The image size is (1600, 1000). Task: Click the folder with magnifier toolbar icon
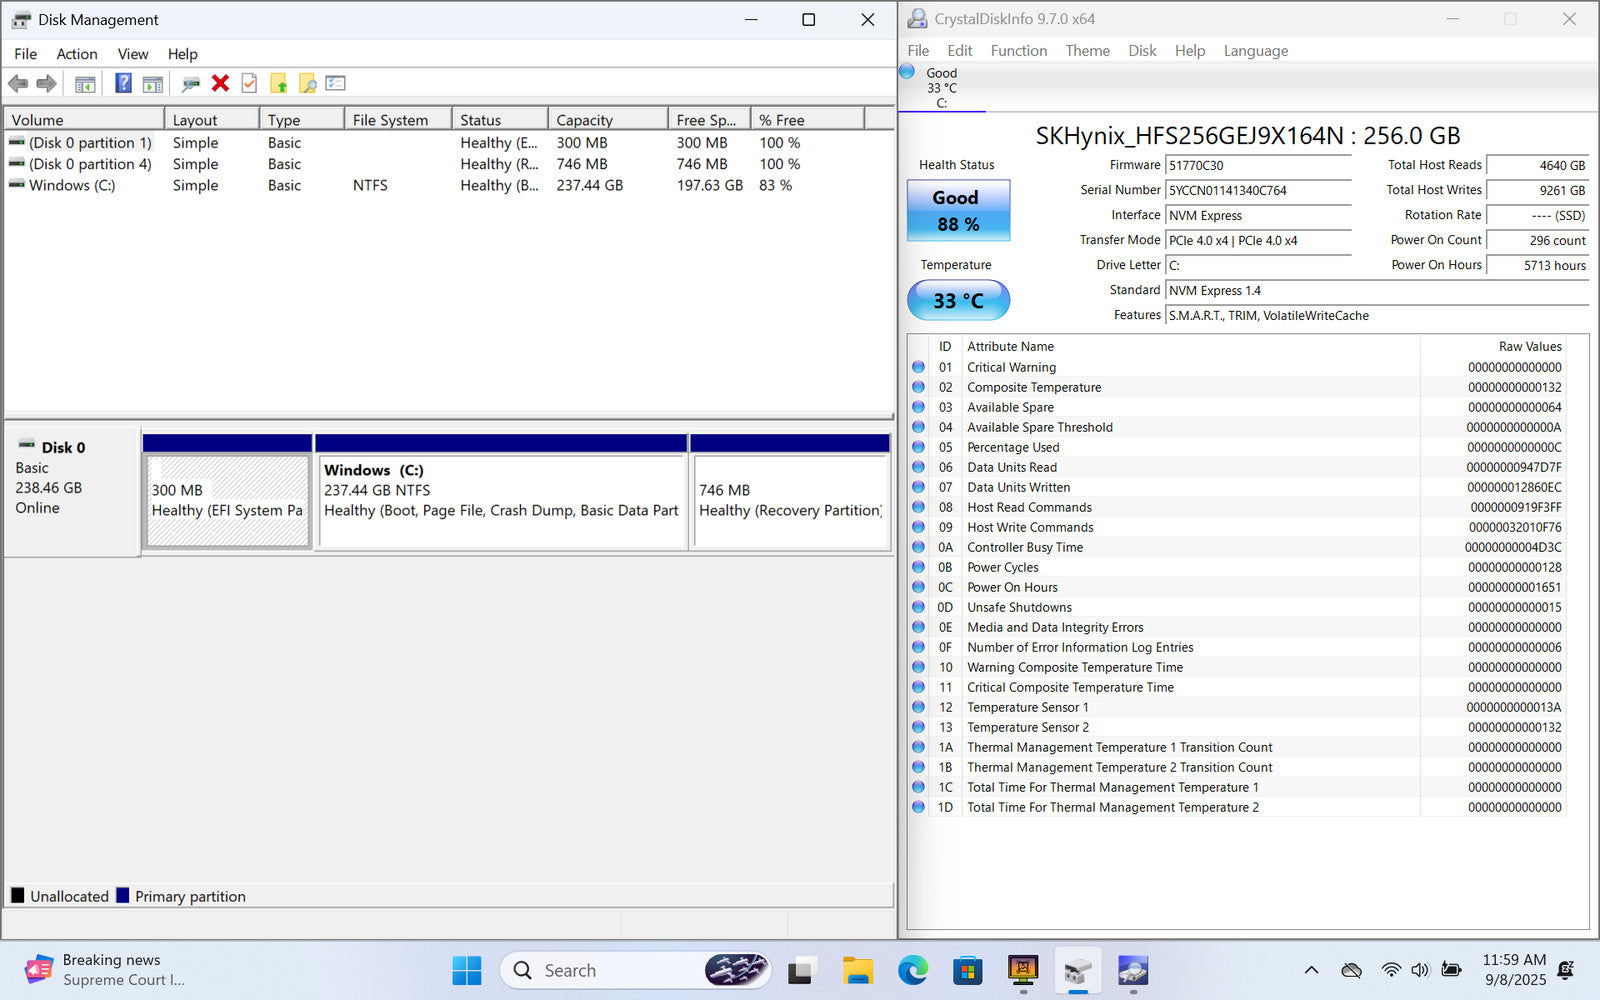pyautogui.click(x=307, y=84)
